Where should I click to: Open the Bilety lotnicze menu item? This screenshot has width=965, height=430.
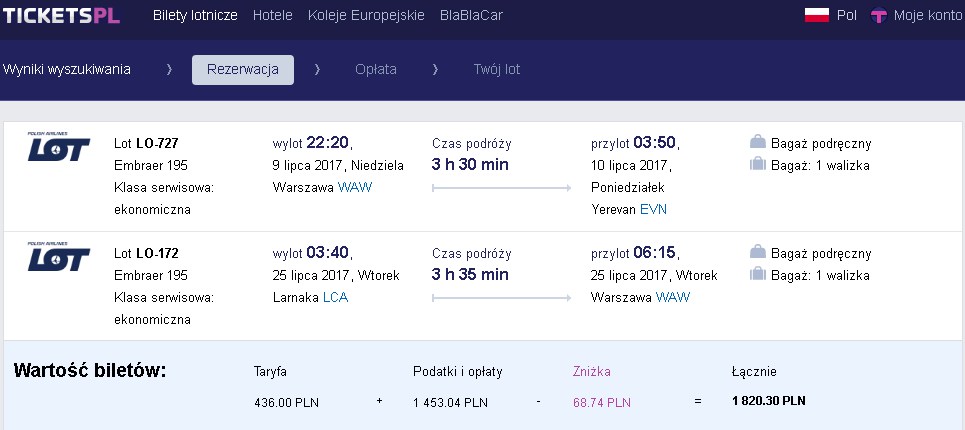[x=195, y=15]
